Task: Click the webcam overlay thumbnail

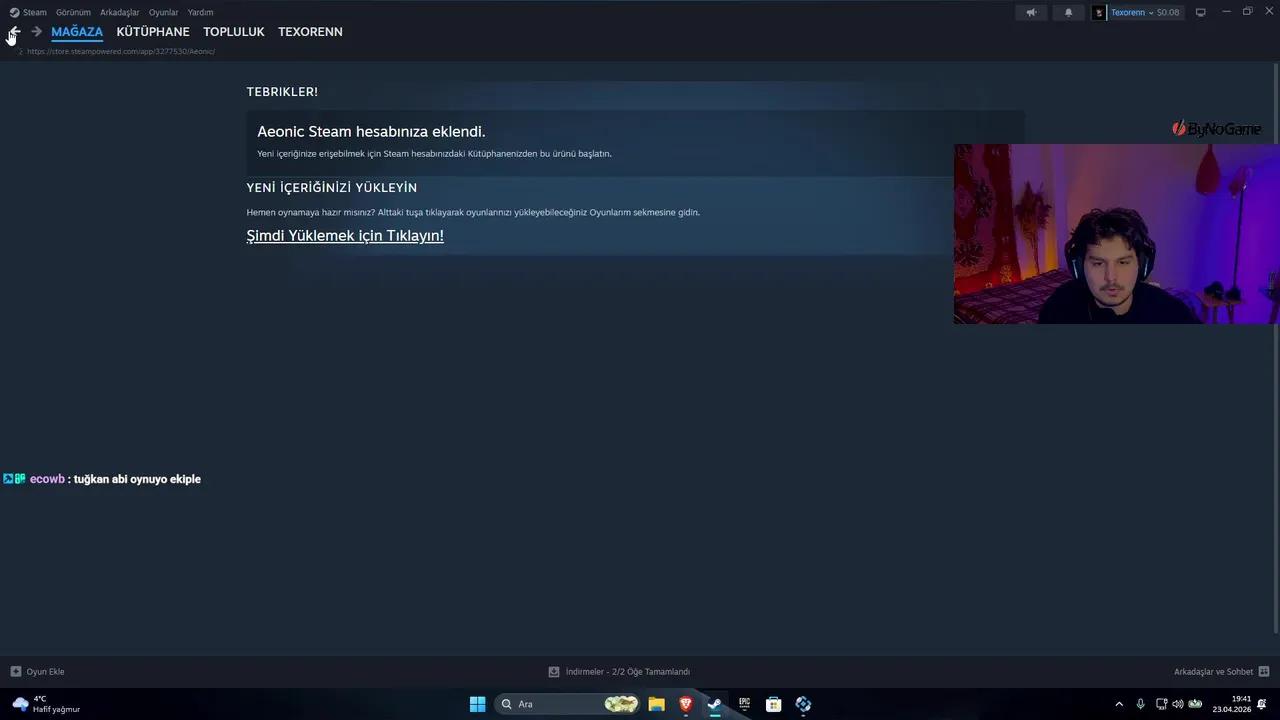Action: 1116,234
